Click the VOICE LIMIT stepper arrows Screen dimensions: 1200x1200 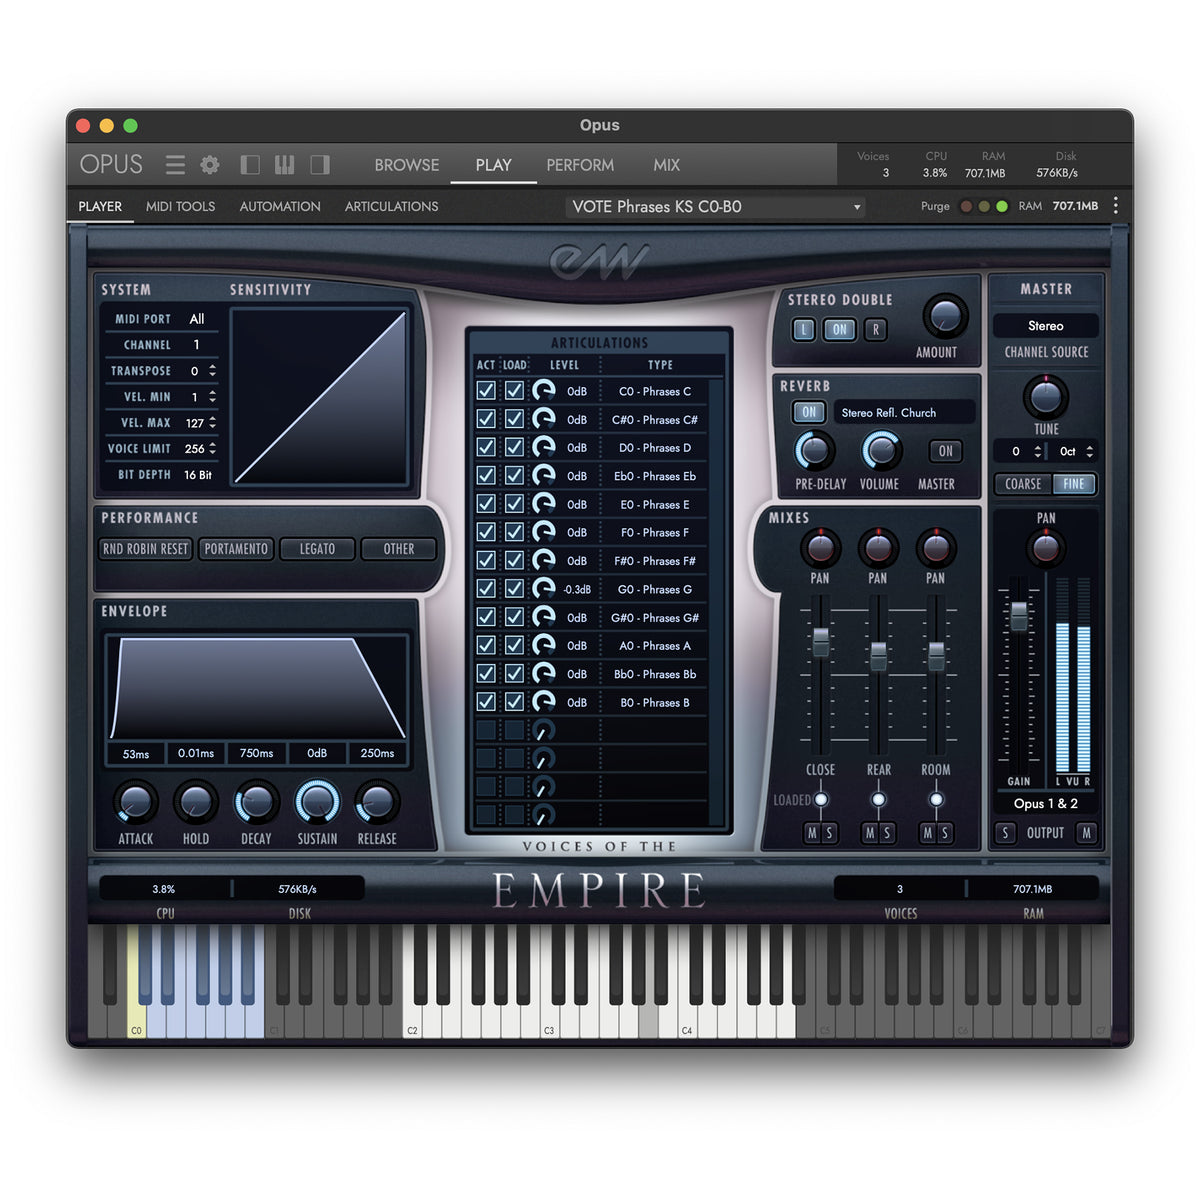tap(212, 449)
